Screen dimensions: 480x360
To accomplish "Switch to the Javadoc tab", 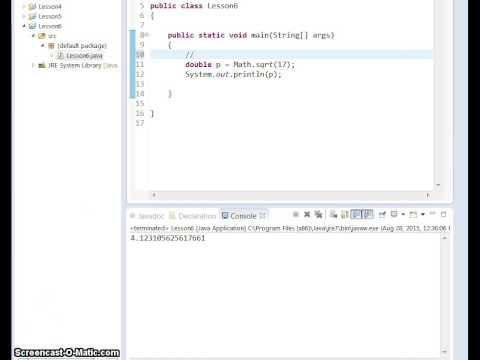I will 147,216.
